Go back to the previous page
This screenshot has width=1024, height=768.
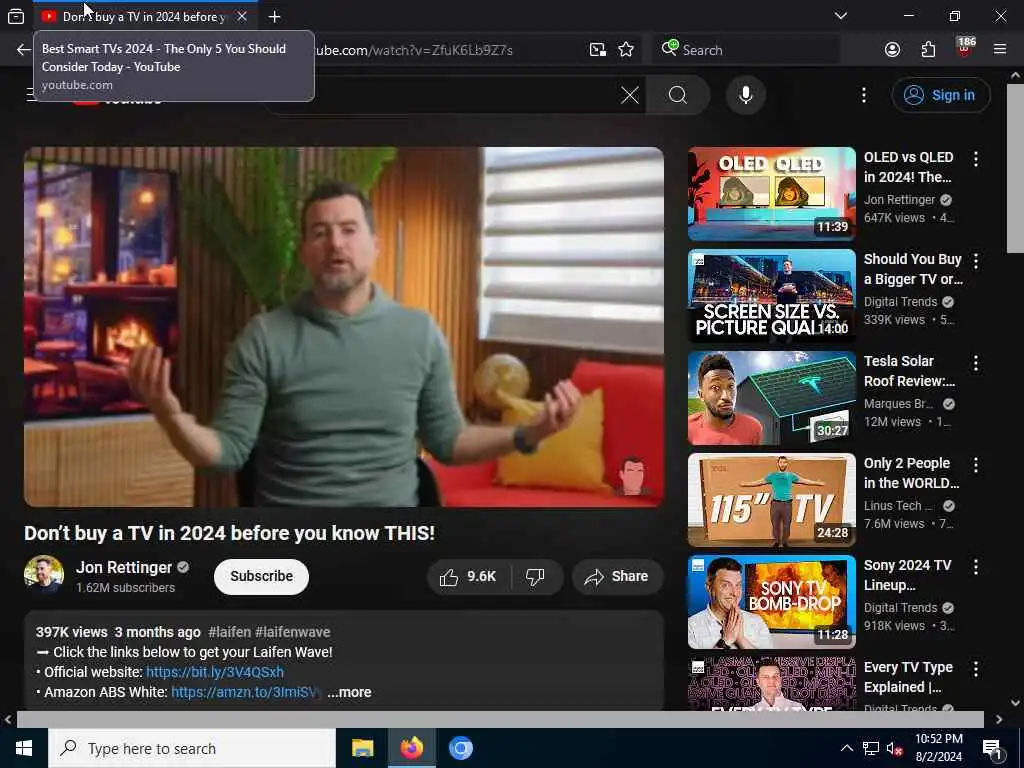pyautogui.click(x=24, y=50)
